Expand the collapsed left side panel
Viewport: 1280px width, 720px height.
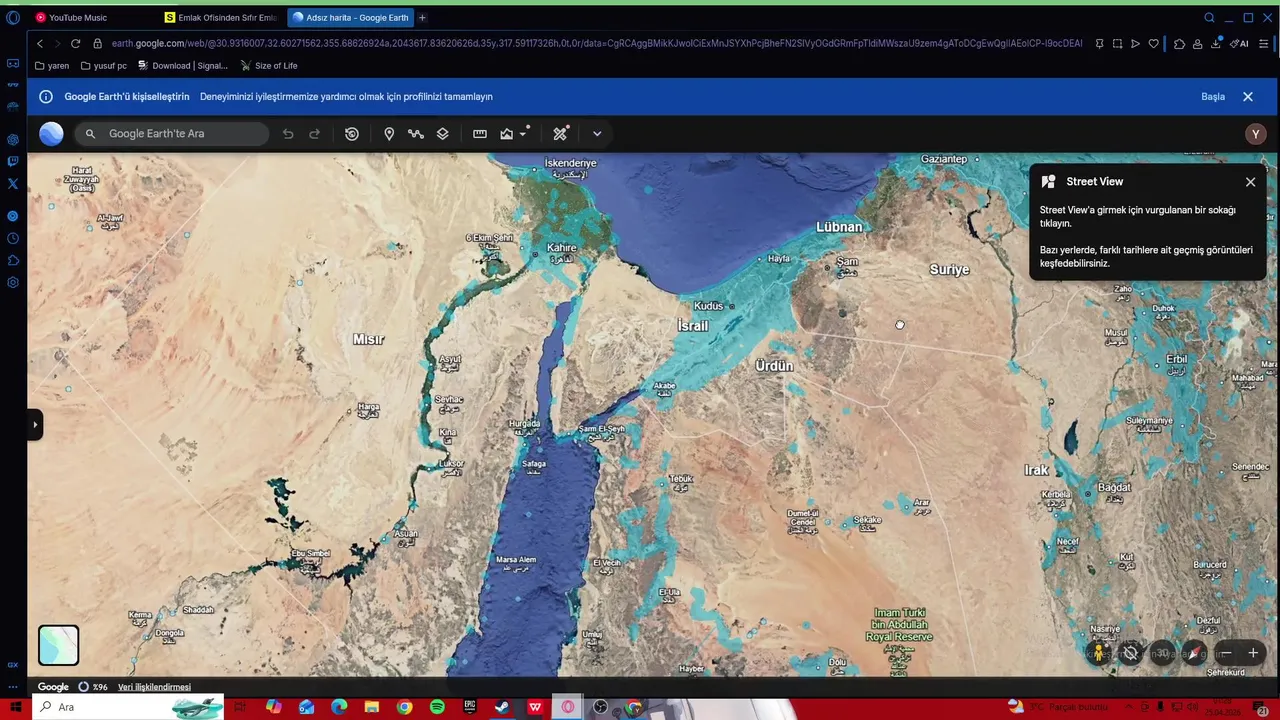pyautogui.click(x=35, y=425)
